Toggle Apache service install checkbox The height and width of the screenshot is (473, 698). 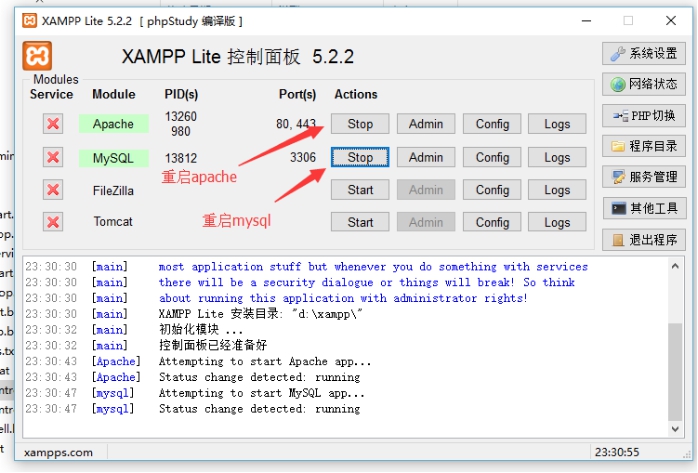pyautogui.click(x=53, y=124)
